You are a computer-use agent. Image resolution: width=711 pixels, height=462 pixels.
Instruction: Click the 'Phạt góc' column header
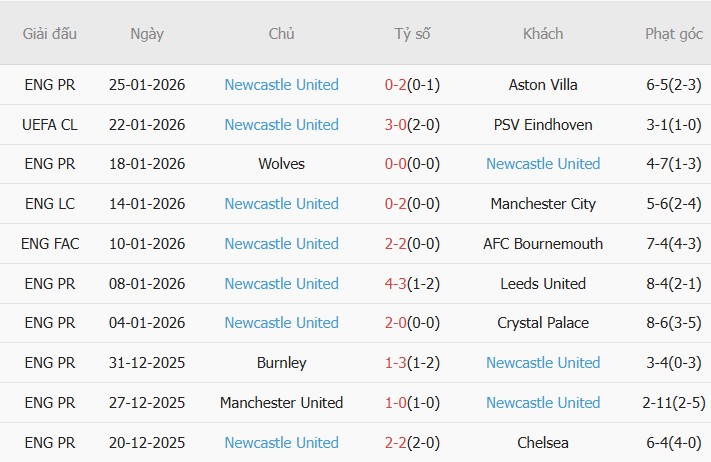click(673, 34)
